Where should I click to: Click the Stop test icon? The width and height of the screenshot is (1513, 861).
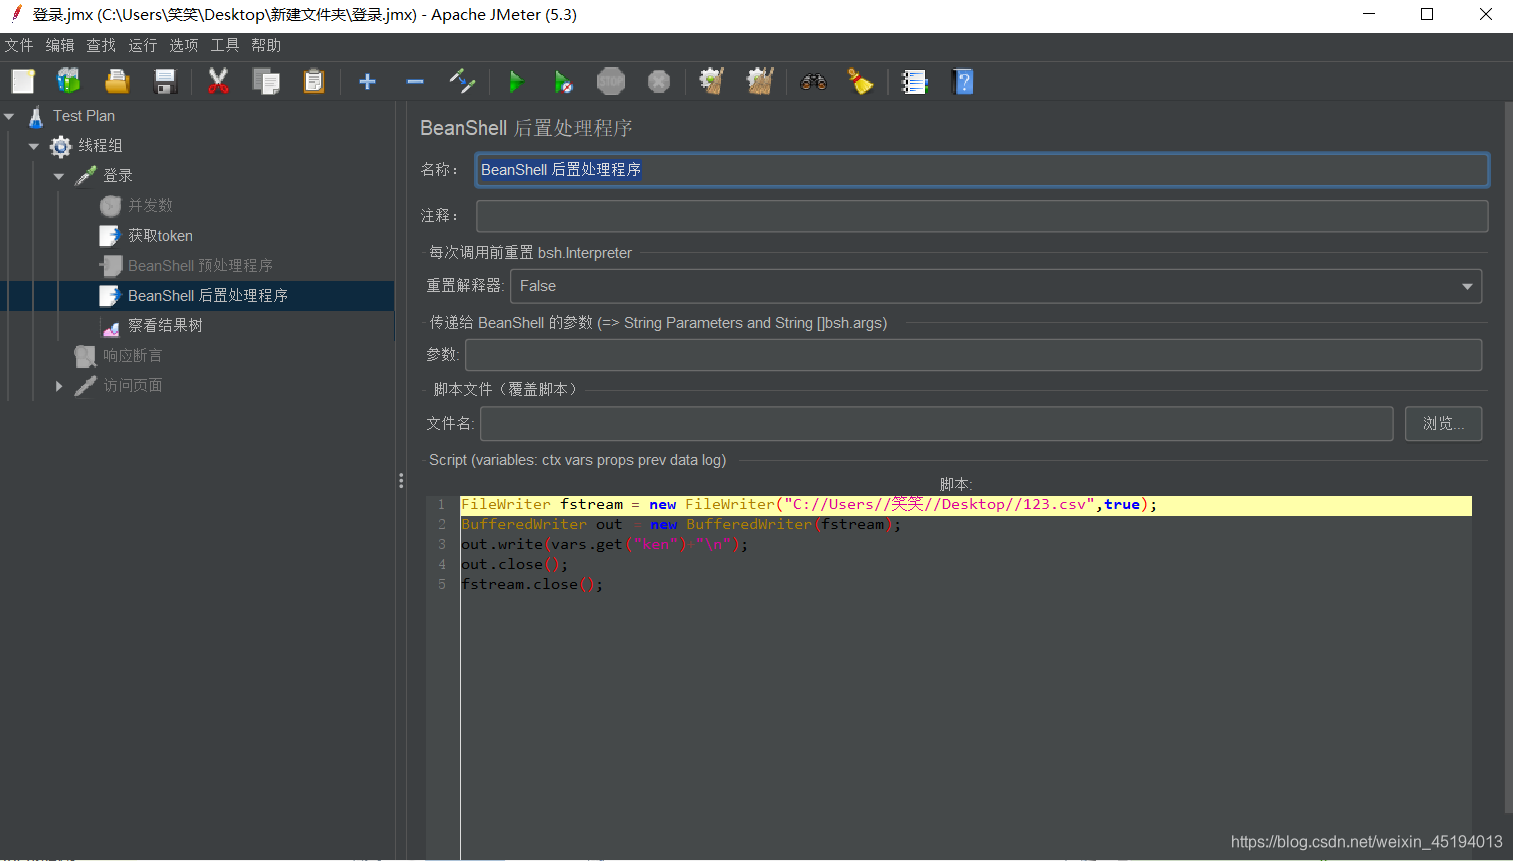coord(611,81)
